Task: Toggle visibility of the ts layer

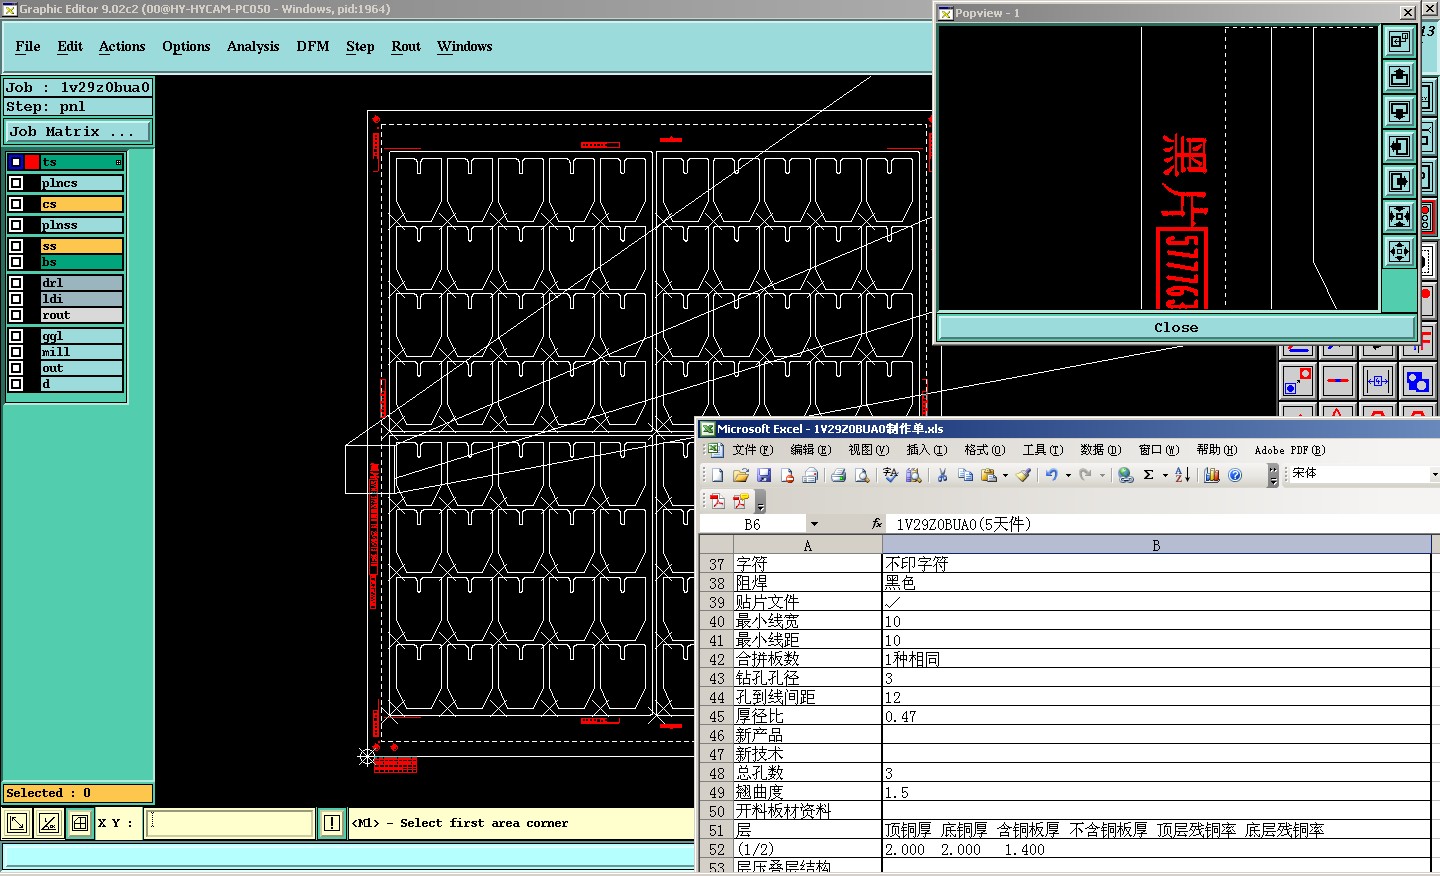Action: 16,162
